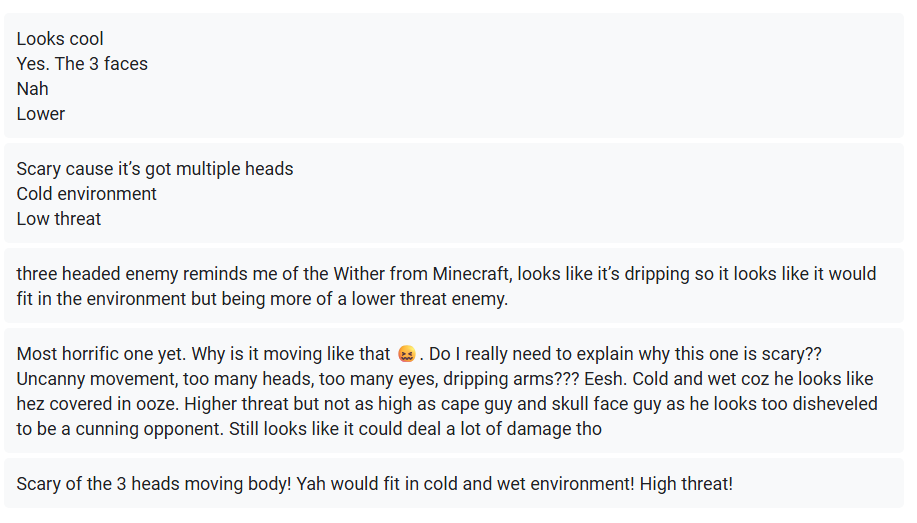This screenshot has width=917, height=523.
Task: Click the woozy face emoji in the response
Action: click(x=406, y=354)
